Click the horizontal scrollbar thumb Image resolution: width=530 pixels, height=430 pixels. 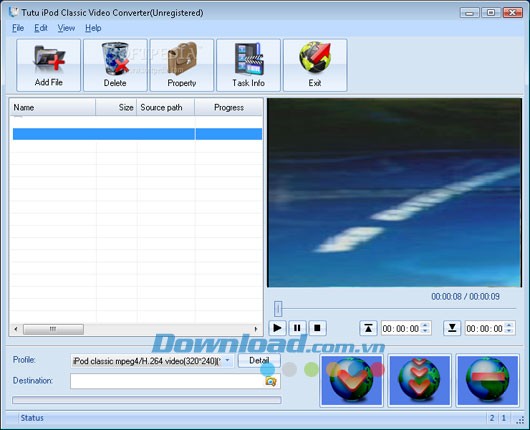[x=53, y=329]
